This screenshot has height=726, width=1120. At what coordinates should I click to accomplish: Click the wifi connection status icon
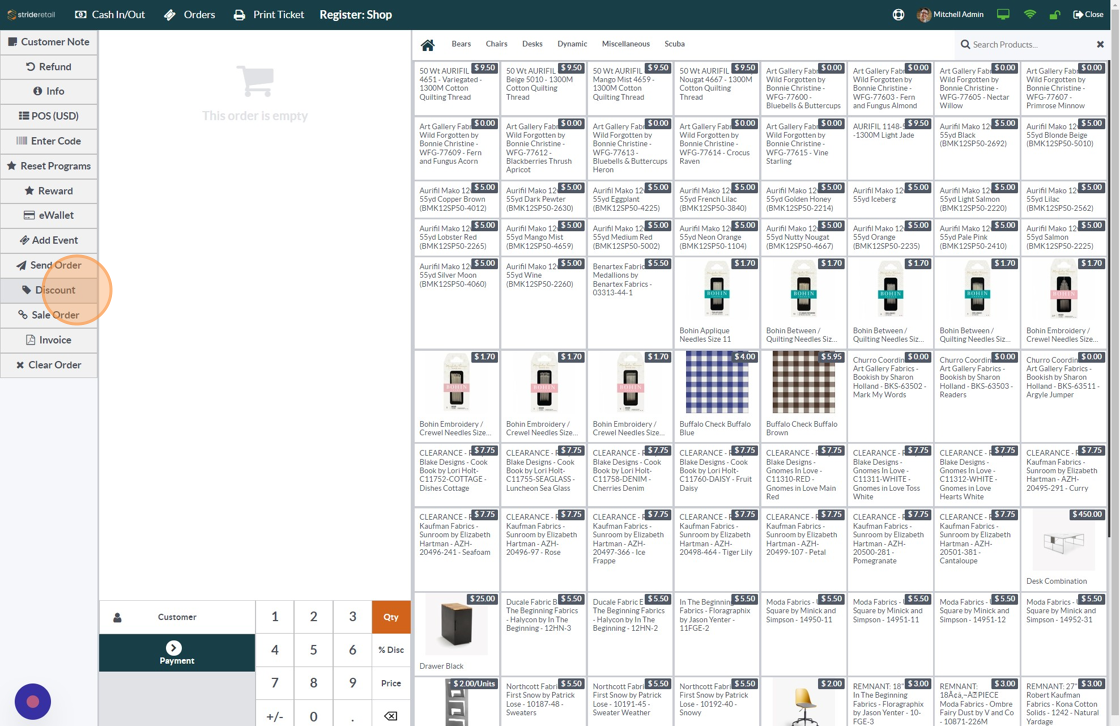1029,14
